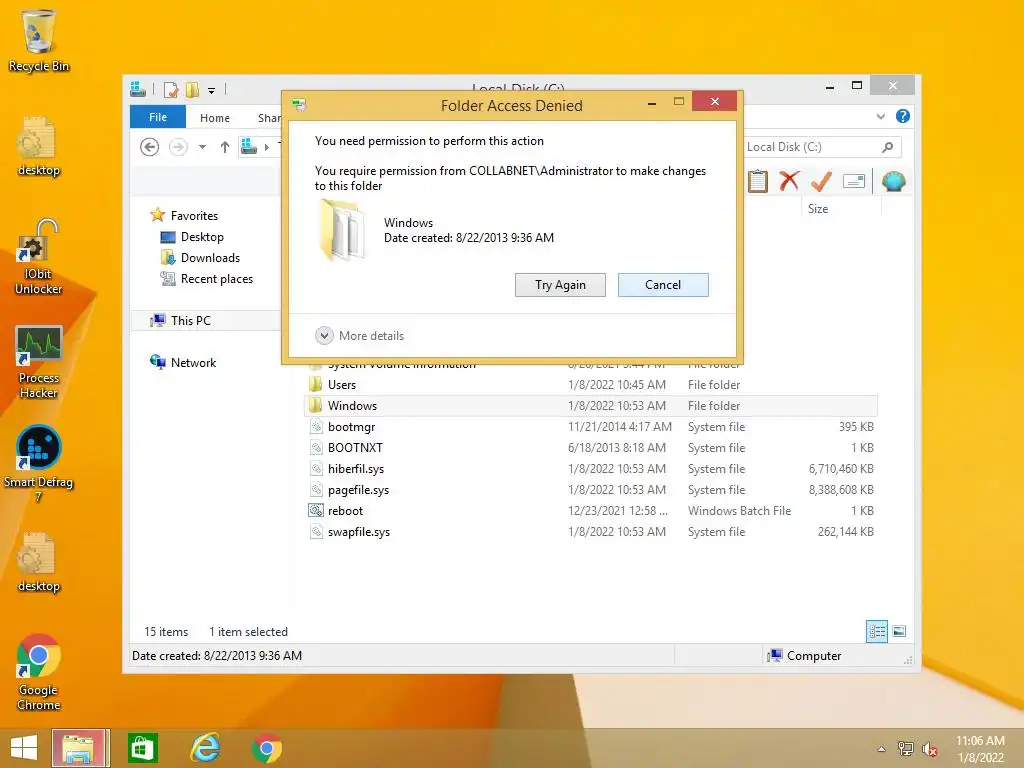1024x768 pixels.
Task: Switch to the Share ribbon tab
Action: pyautogui.click(x=268, y=118)
